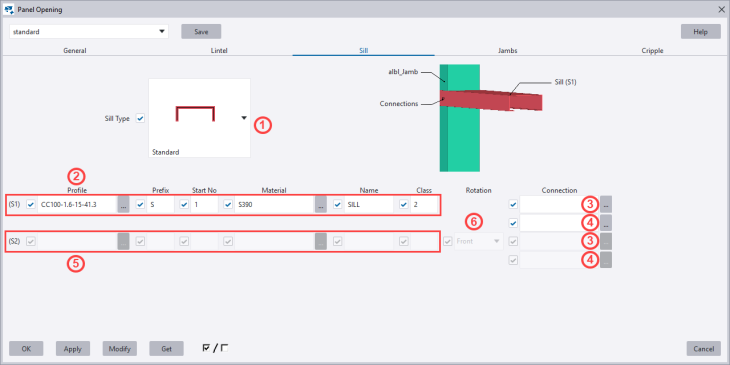Click the Get button
The image size is (730, 365).
(166, 348)
